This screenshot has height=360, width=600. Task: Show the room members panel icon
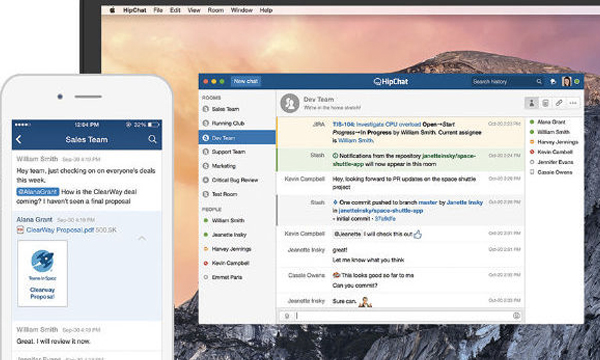point(532,103)
